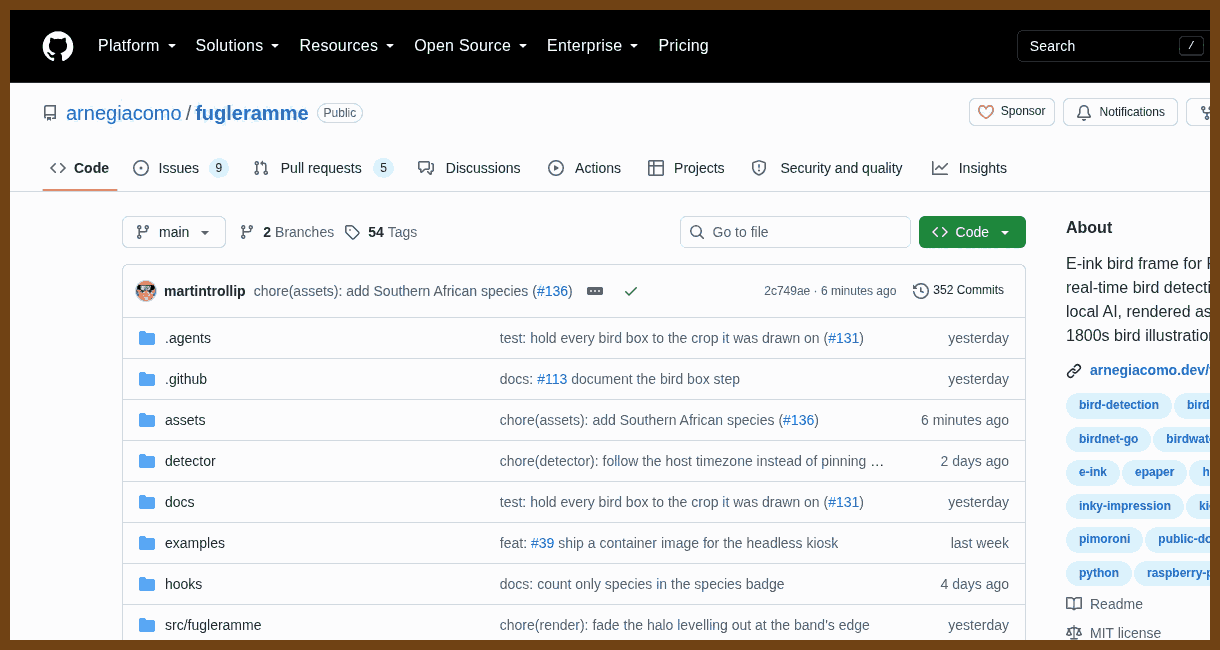Click folder icon beside .agents
Image resolution: width=1220 pixels, height=650 pixels.
coord(147,338)
